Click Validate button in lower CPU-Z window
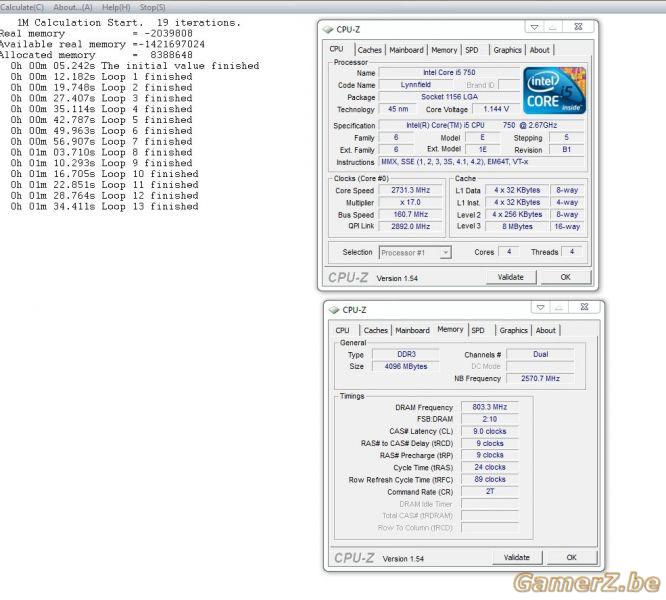The height and width of the screenshot is (600, 666). click(x=517, y=558)
